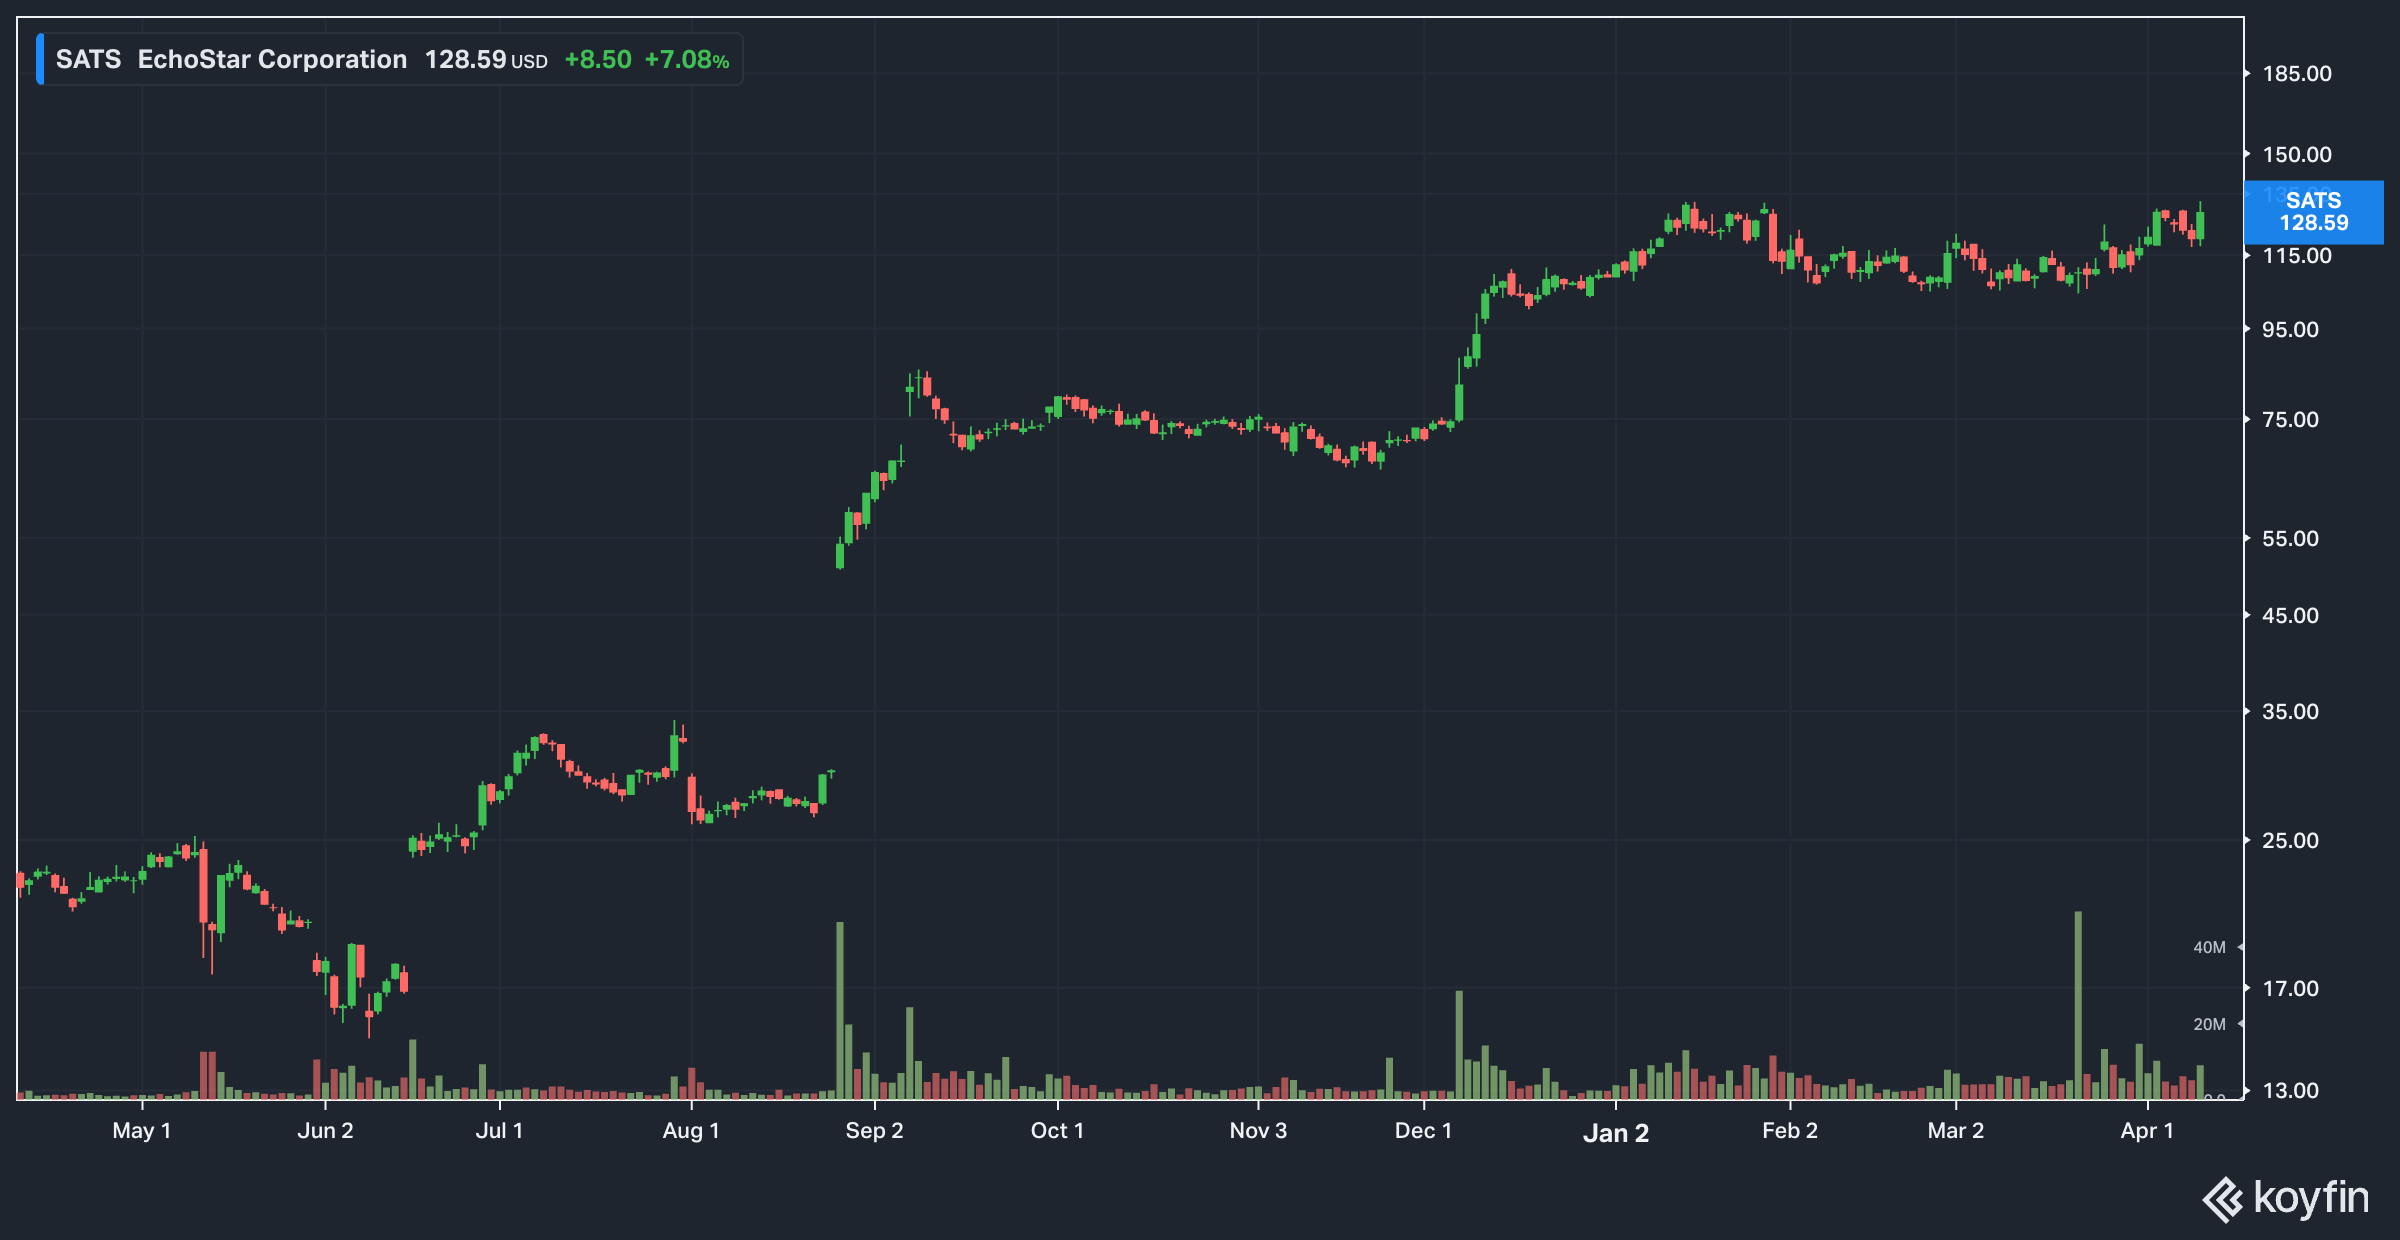
Task: Click the EchoStar Corporation name label
Action: [x=272, y=59]
